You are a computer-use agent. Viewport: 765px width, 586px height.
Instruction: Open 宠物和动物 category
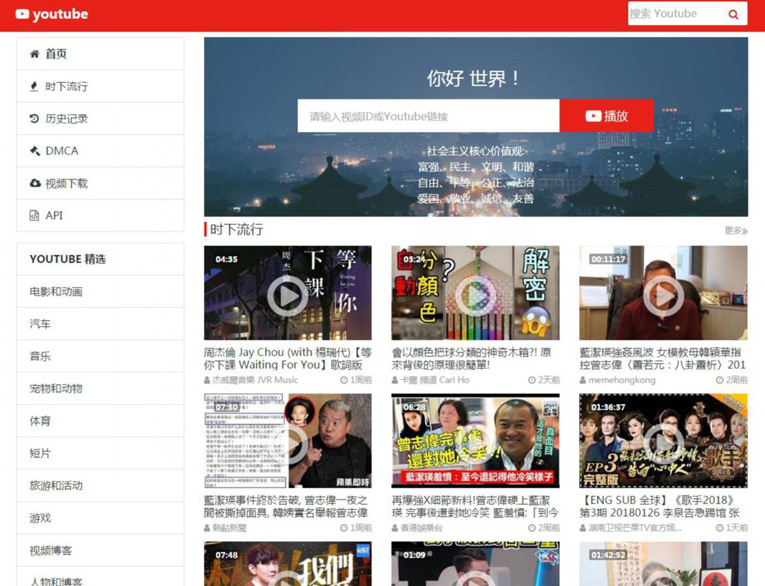coord(56,389)
